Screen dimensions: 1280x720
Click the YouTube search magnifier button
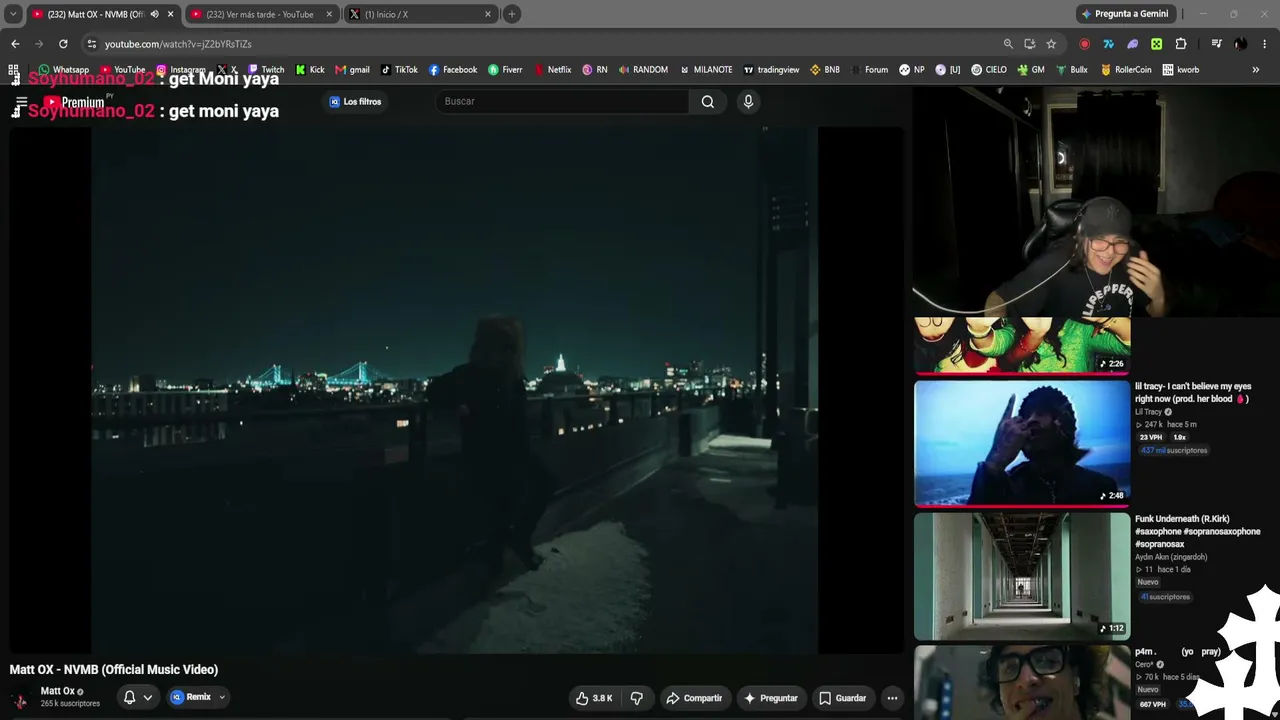pos(708,101)
